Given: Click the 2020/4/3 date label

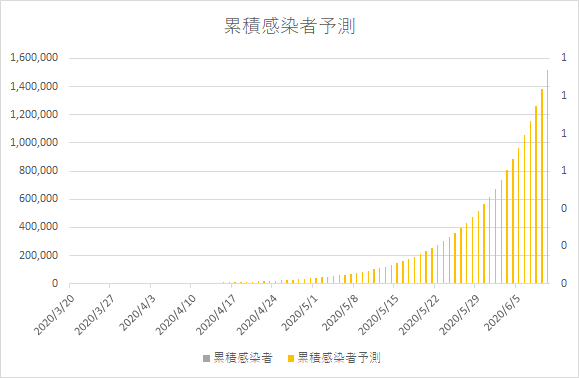Looking at the screenshot, I should pos(137,312).
